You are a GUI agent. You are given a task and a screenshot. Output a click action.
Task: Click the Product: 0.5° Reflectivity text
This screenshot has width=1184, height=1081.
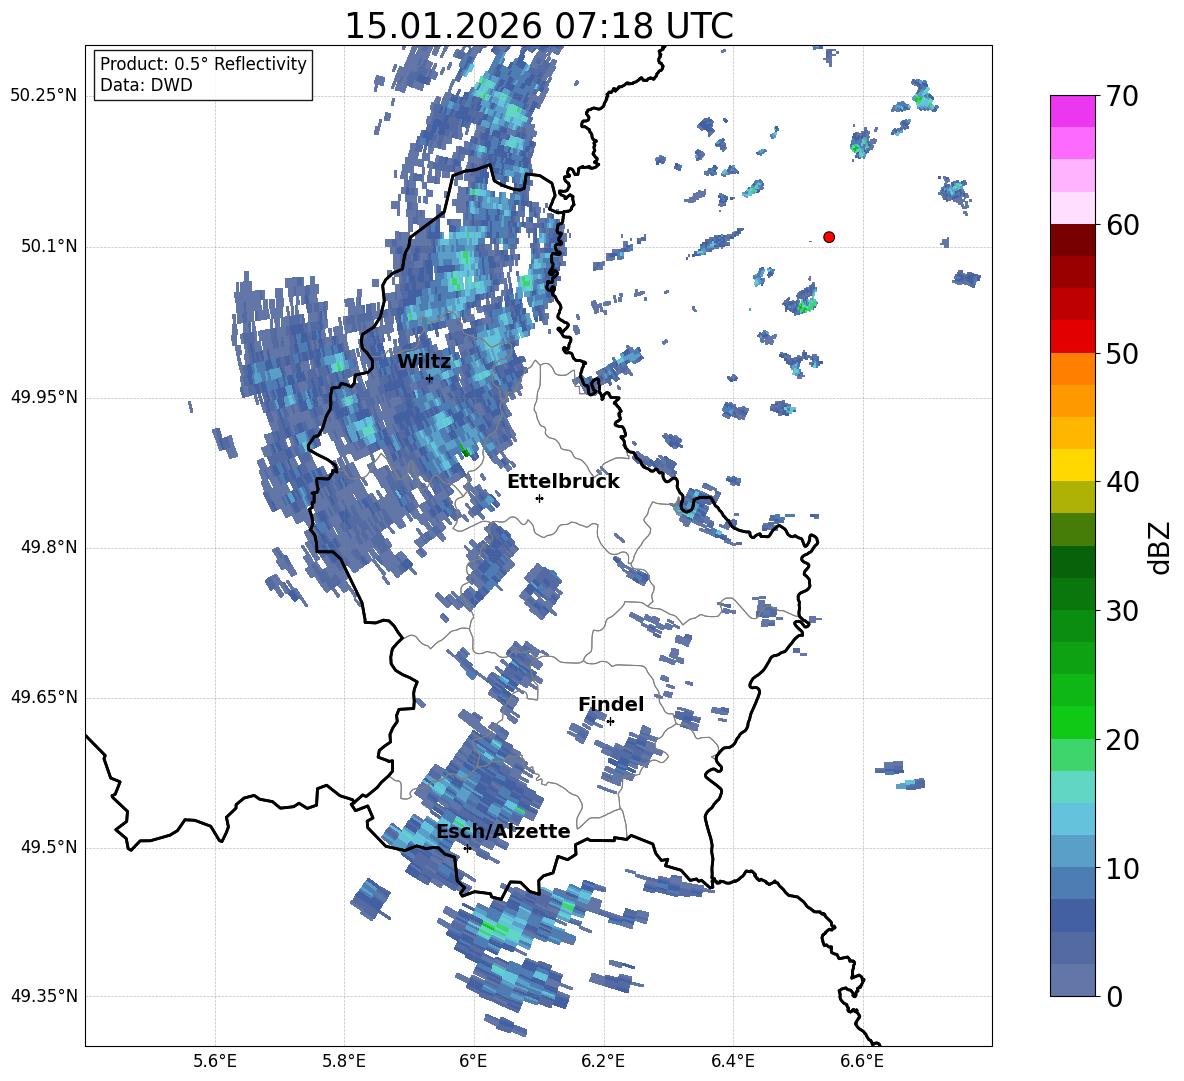click(x=203, y=63)
